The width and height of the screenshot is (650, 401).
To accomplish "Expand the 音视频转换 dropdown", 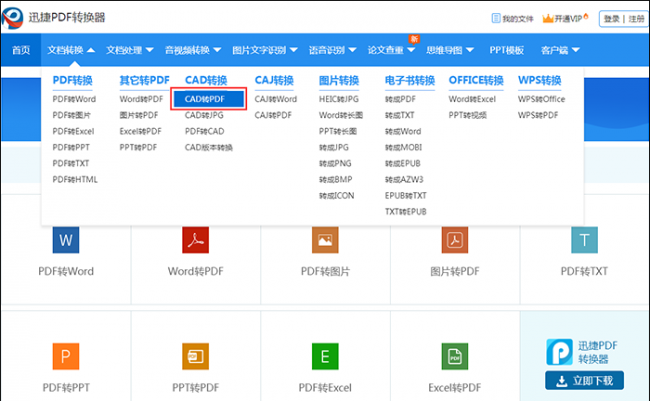I will pyautogui.click(x=217, y=50).
